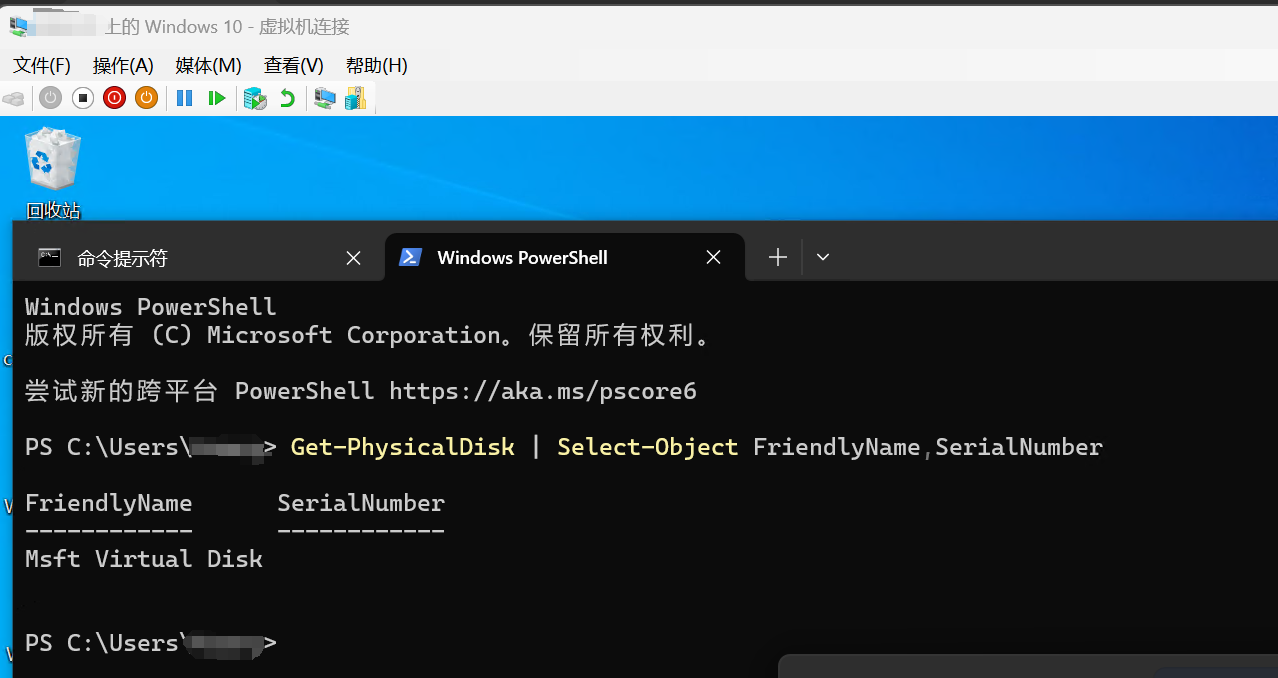Revert the VM using the green arrow icon
The width and height of the screenshot is (1278, 678).
(x=288, y=98)
